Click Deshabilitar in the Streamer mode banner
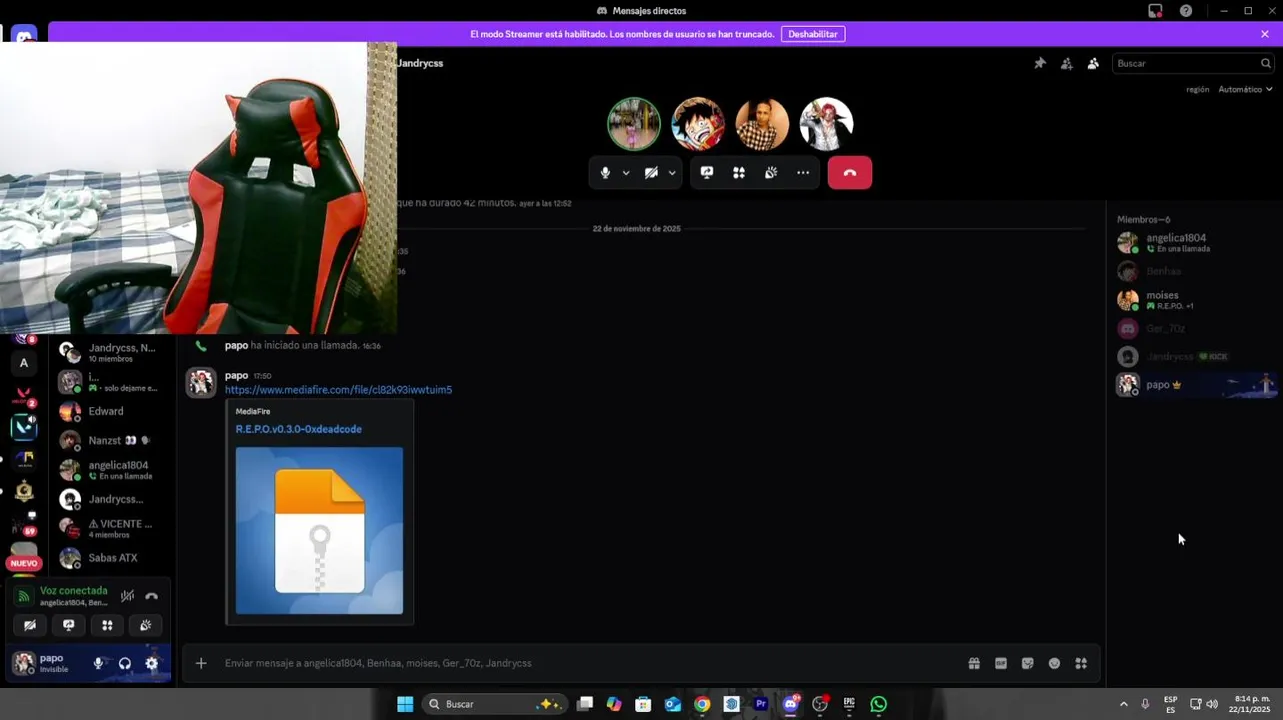The height and width of the screenshot is (720, 1283). tap(813, 34)
